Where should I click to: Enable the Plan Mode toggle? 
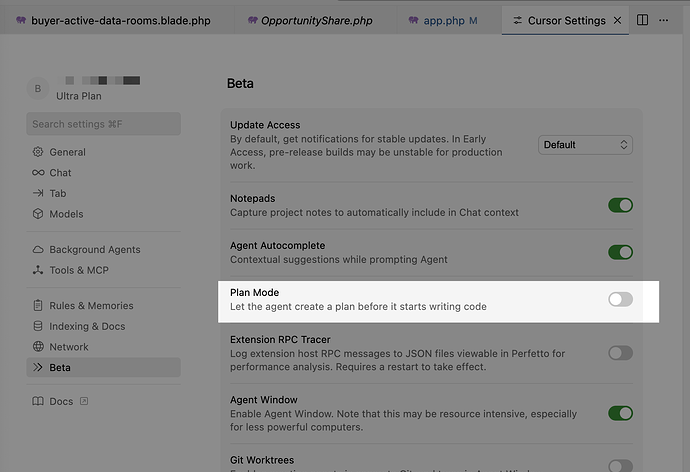click(620, 299)
